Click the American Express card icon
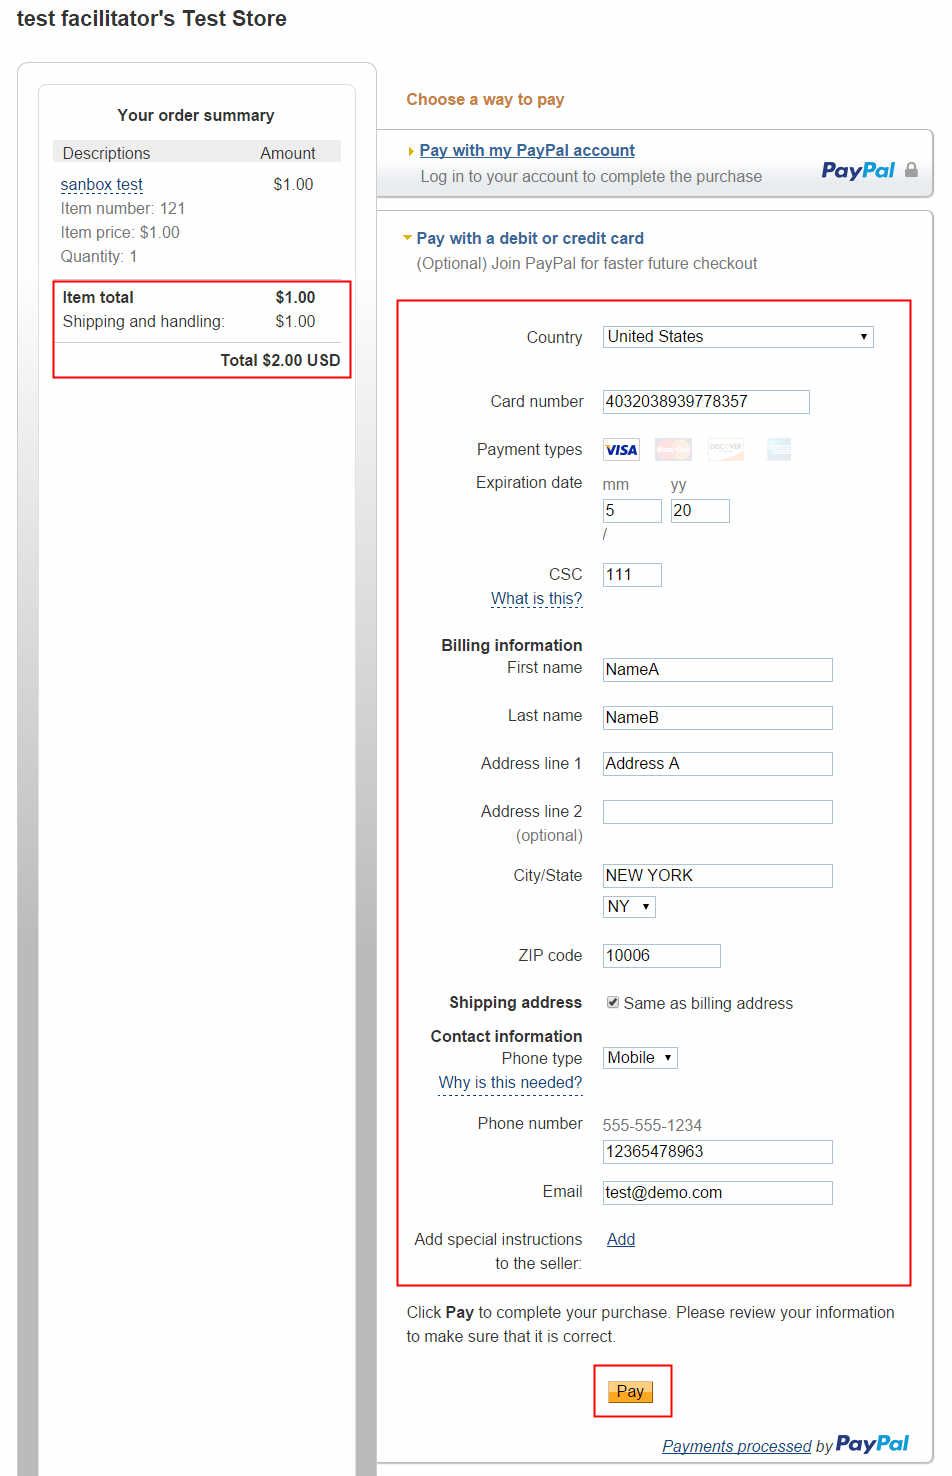 point(779,450)
